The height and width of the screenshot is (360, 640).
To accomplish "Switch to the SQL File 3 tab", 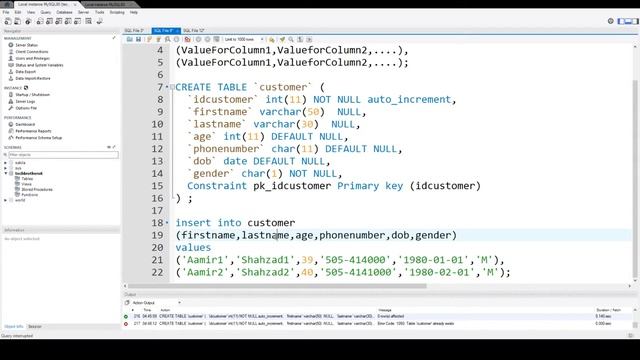I will click(134, 31).
